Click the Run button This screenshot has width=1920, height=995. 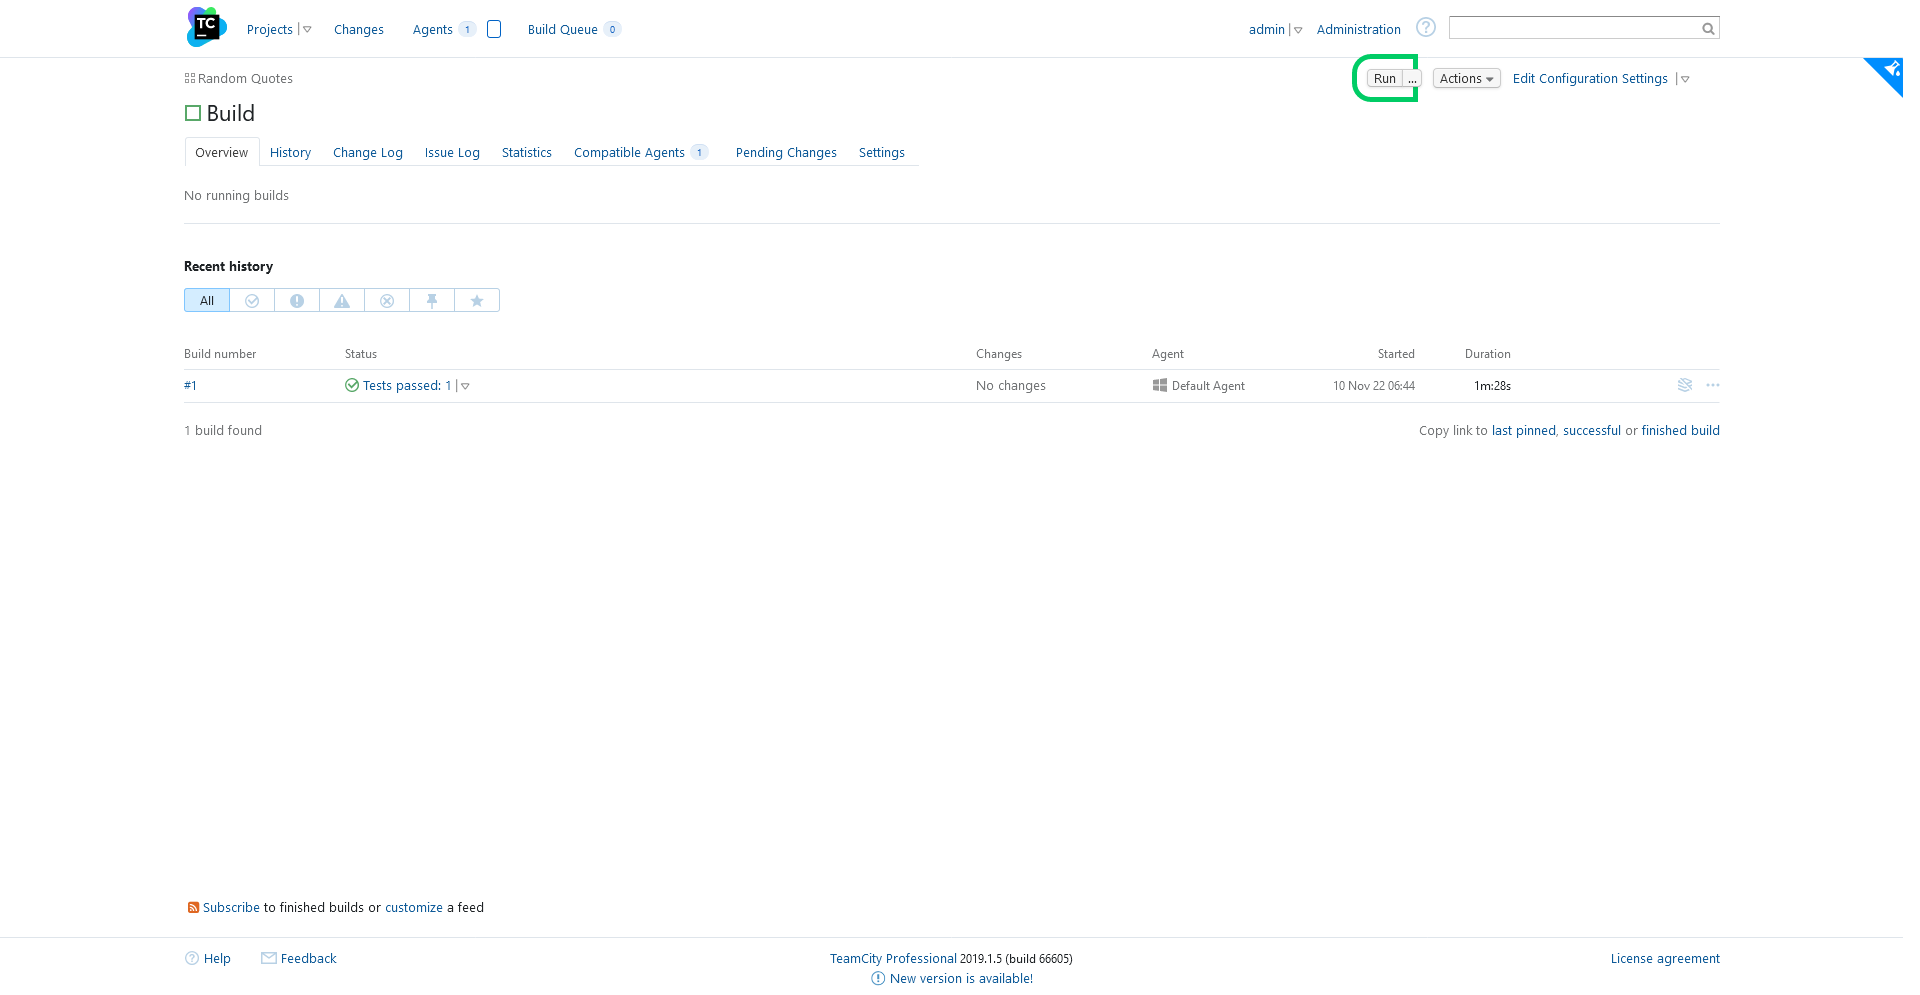(1385, 78)
